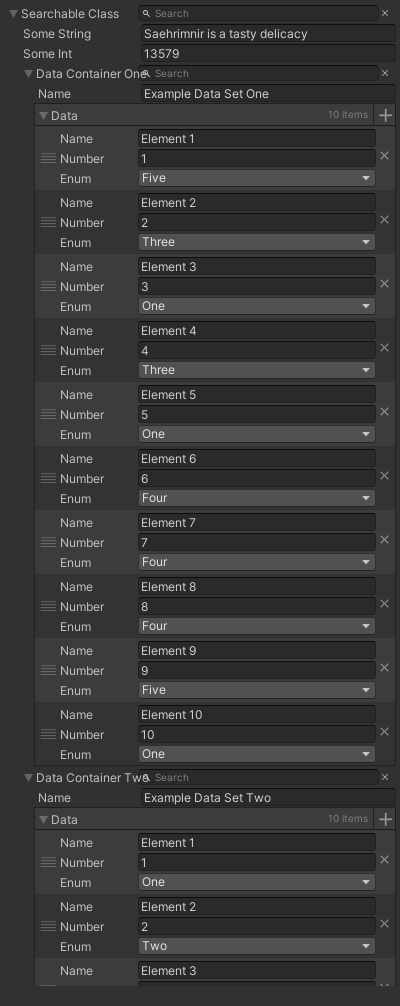Clear the Searchable Class search field

point(385,13)
